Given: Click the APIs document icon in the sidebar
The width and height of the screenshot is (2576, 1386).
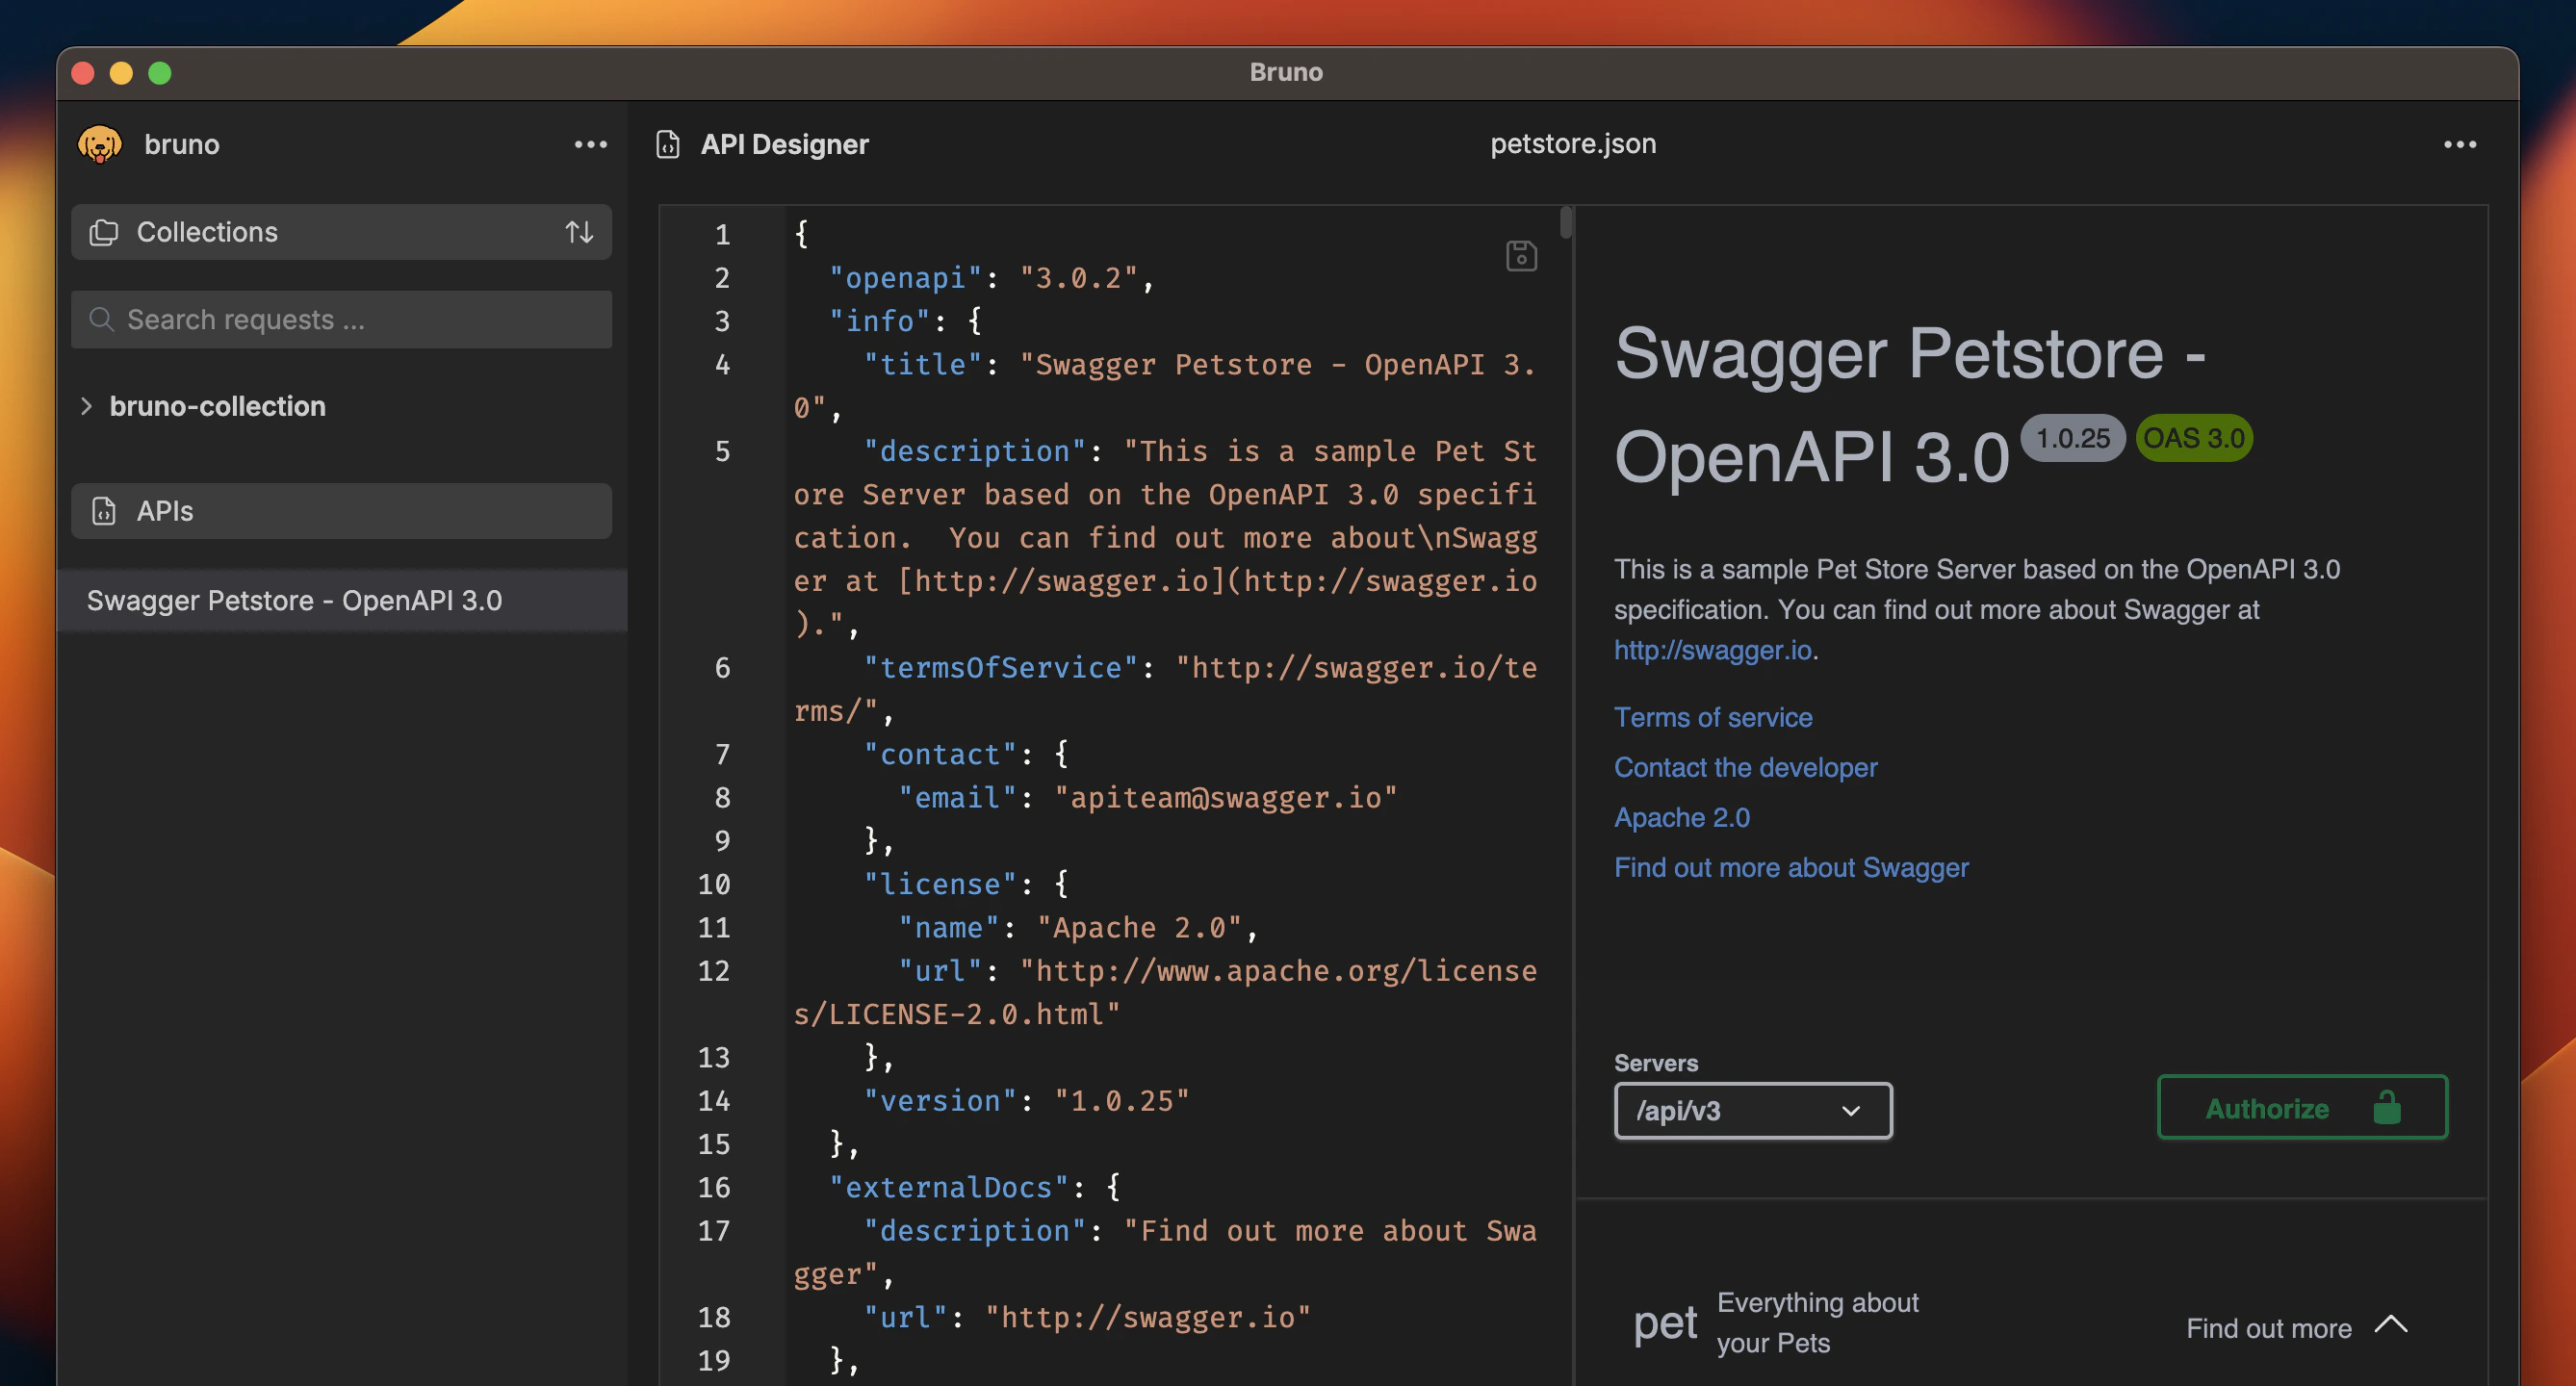Looking at the screenshot, I should pos(104,511).
